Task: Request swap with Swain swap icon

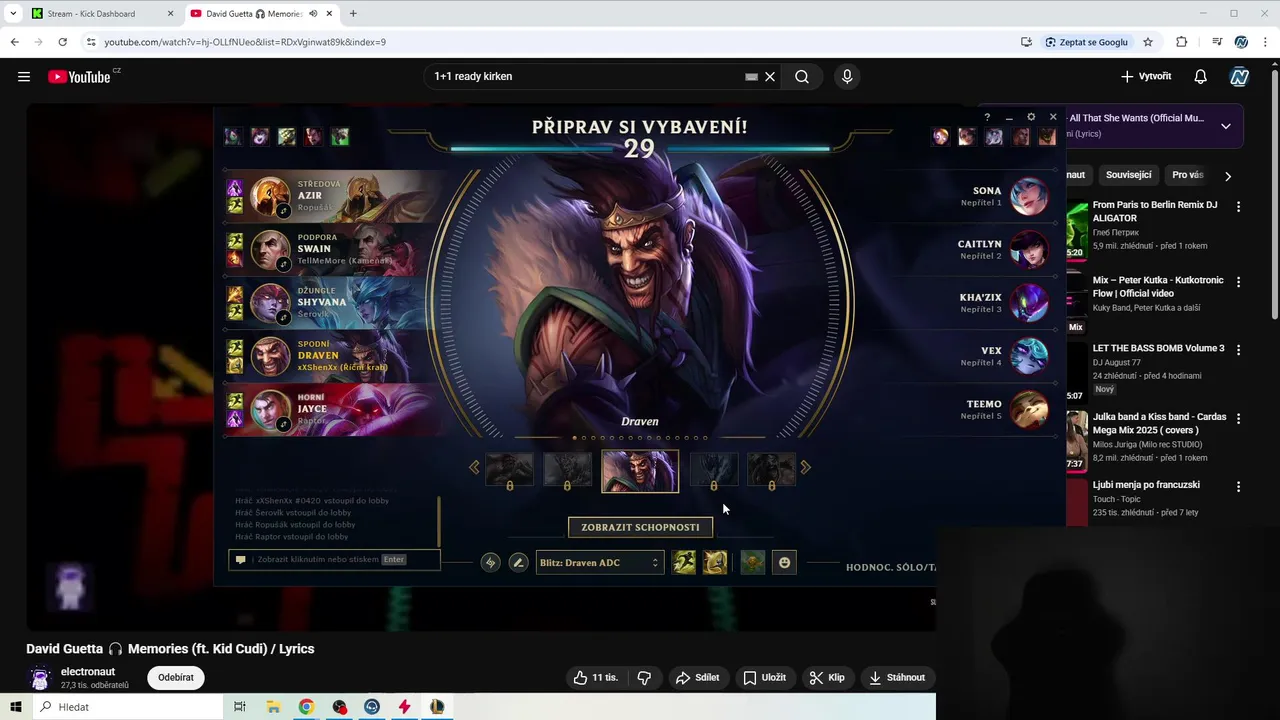Action: pyautogui.click(x=284, y=264)
